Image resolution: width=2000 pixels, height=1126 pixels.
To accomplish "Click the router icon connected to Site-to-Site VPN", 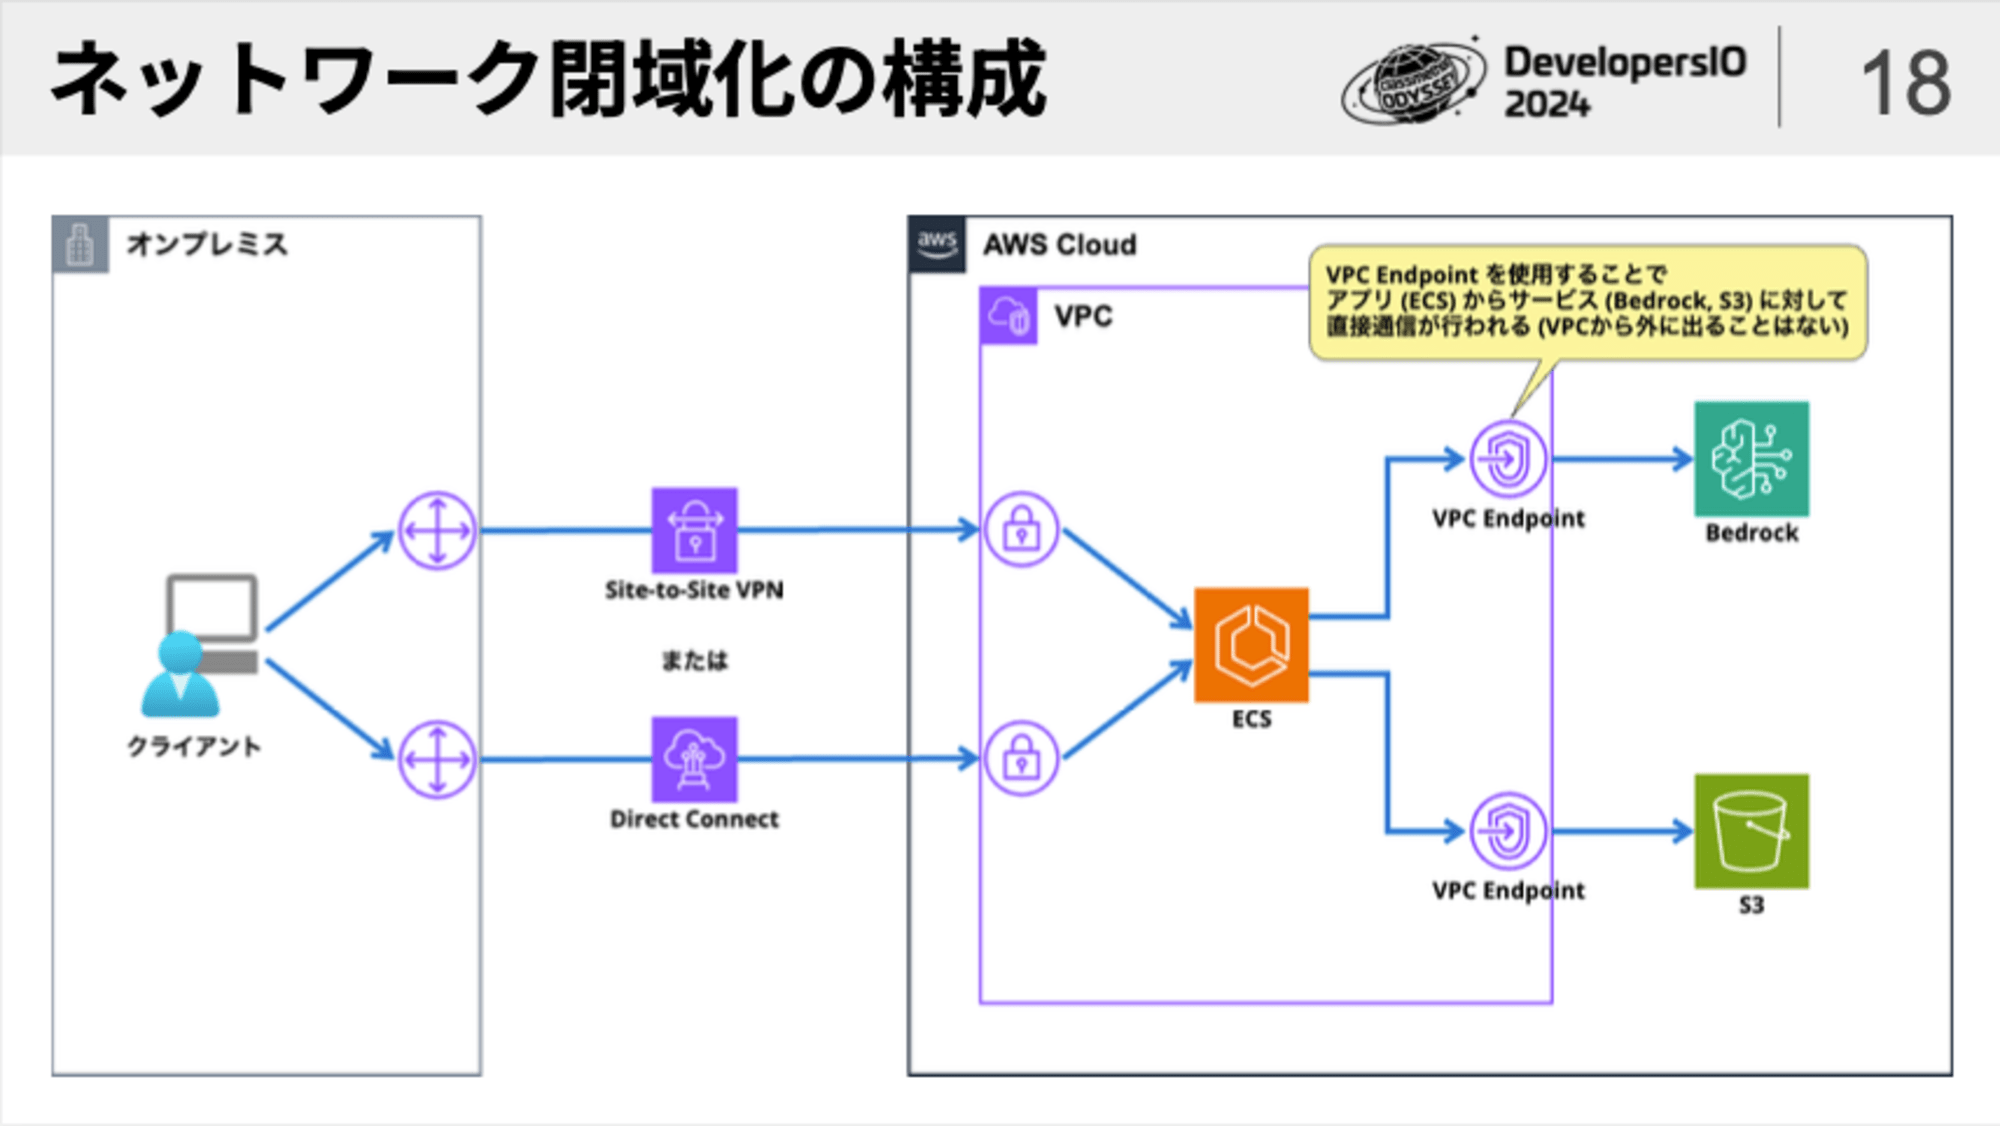I will (437, 530).
